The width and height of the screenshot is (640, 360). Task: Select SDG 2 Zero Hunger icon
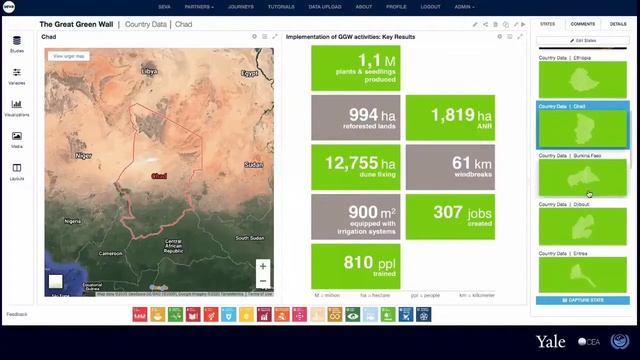click(158, 314)
